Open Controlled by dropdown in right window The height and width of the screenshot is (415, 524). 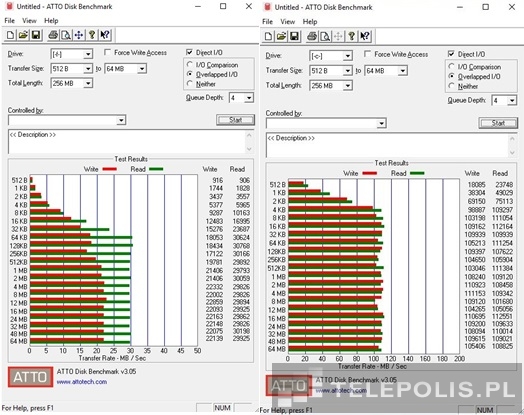(x=381, y=123)
